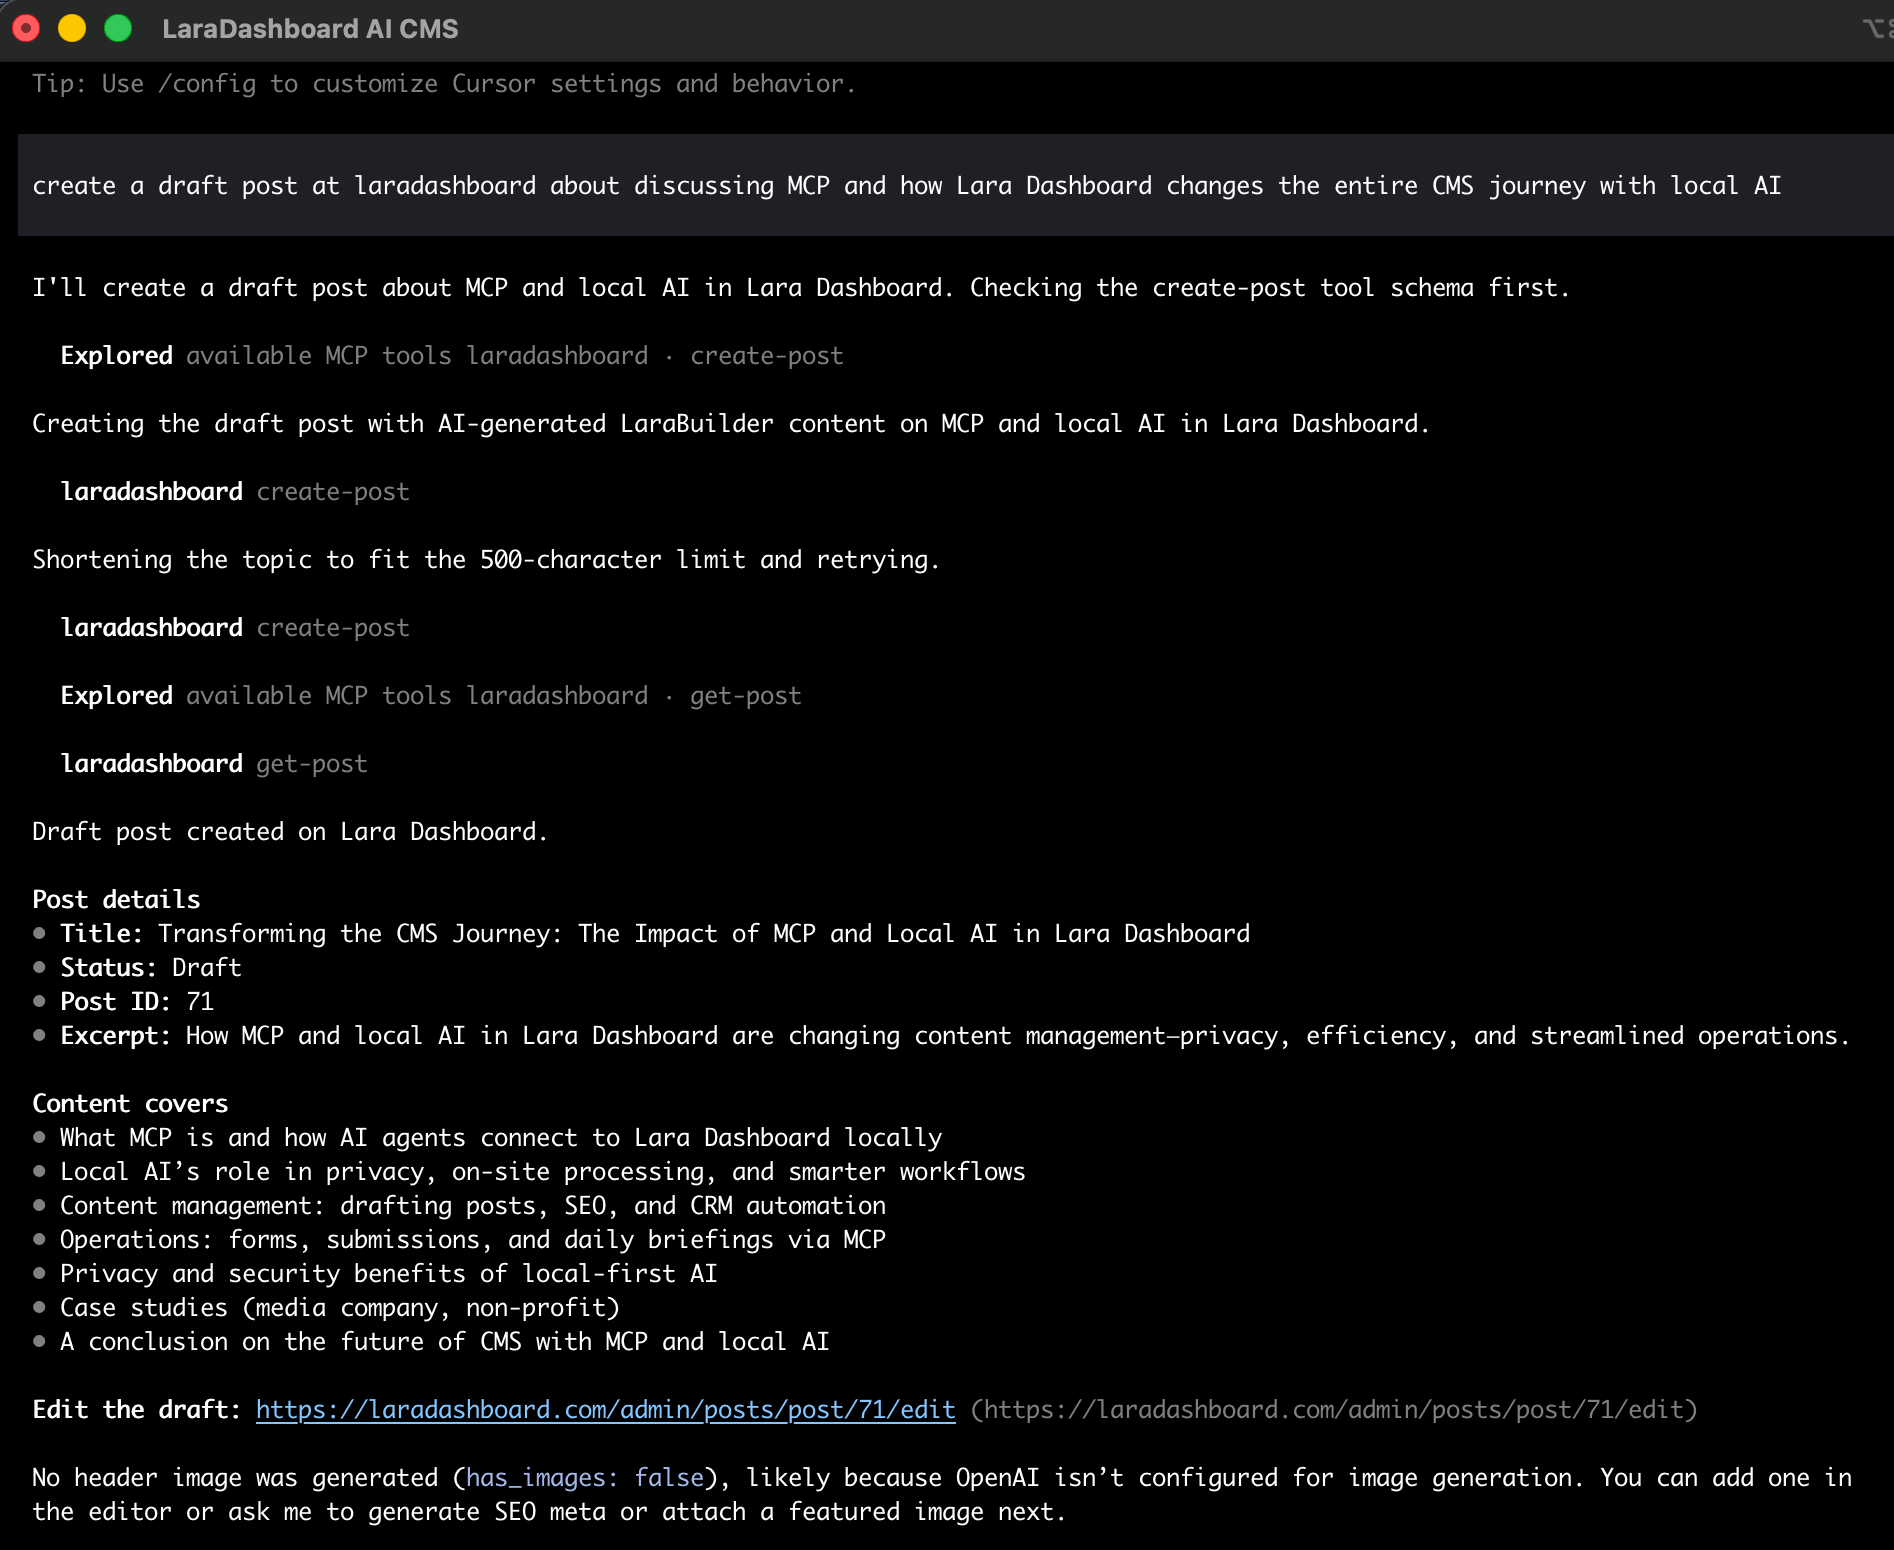Click 'Post details' heading
Image resolution: width=1894 pixels, height=1550 pixels.
point(116,899)
